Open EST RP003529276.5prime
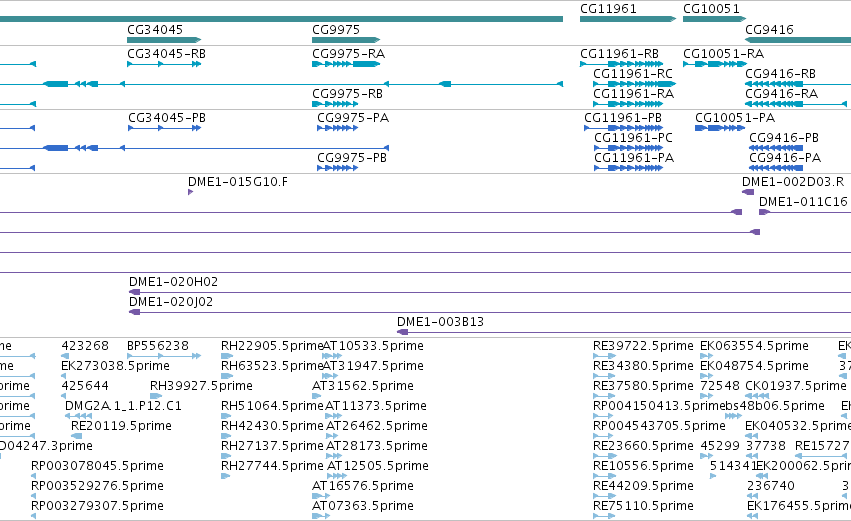This screenshot has width=851, height=521. pos(97,486)
